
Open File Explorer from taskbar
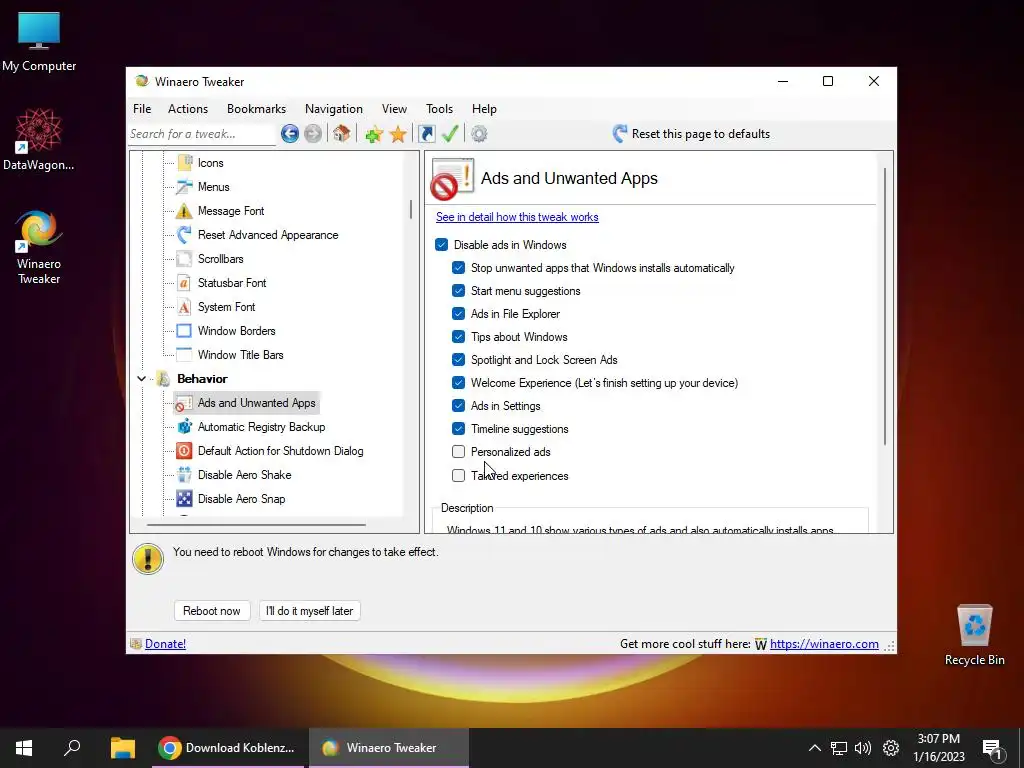[x=122, y=748]
